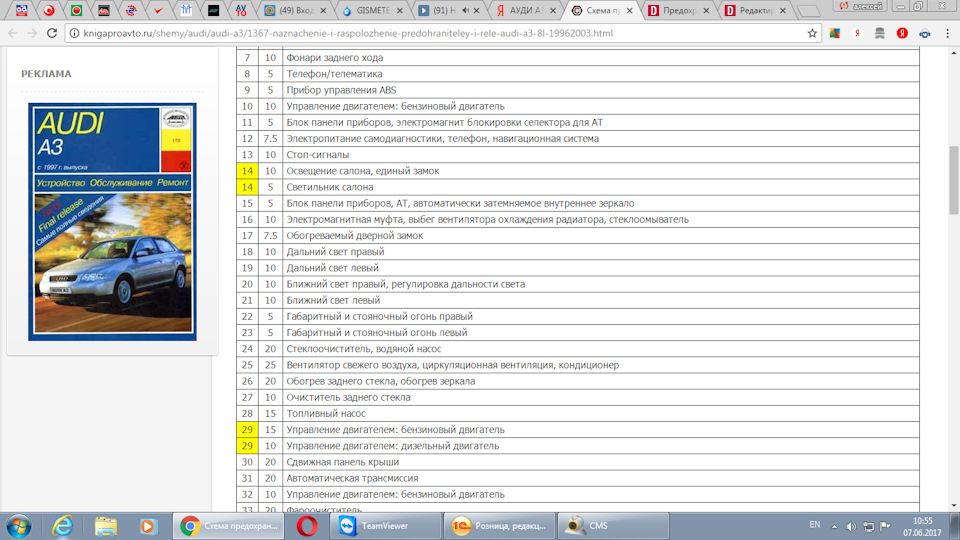Open the 1C Розница taskbar window
The image size is (960, 540).
tap(499, 526)
